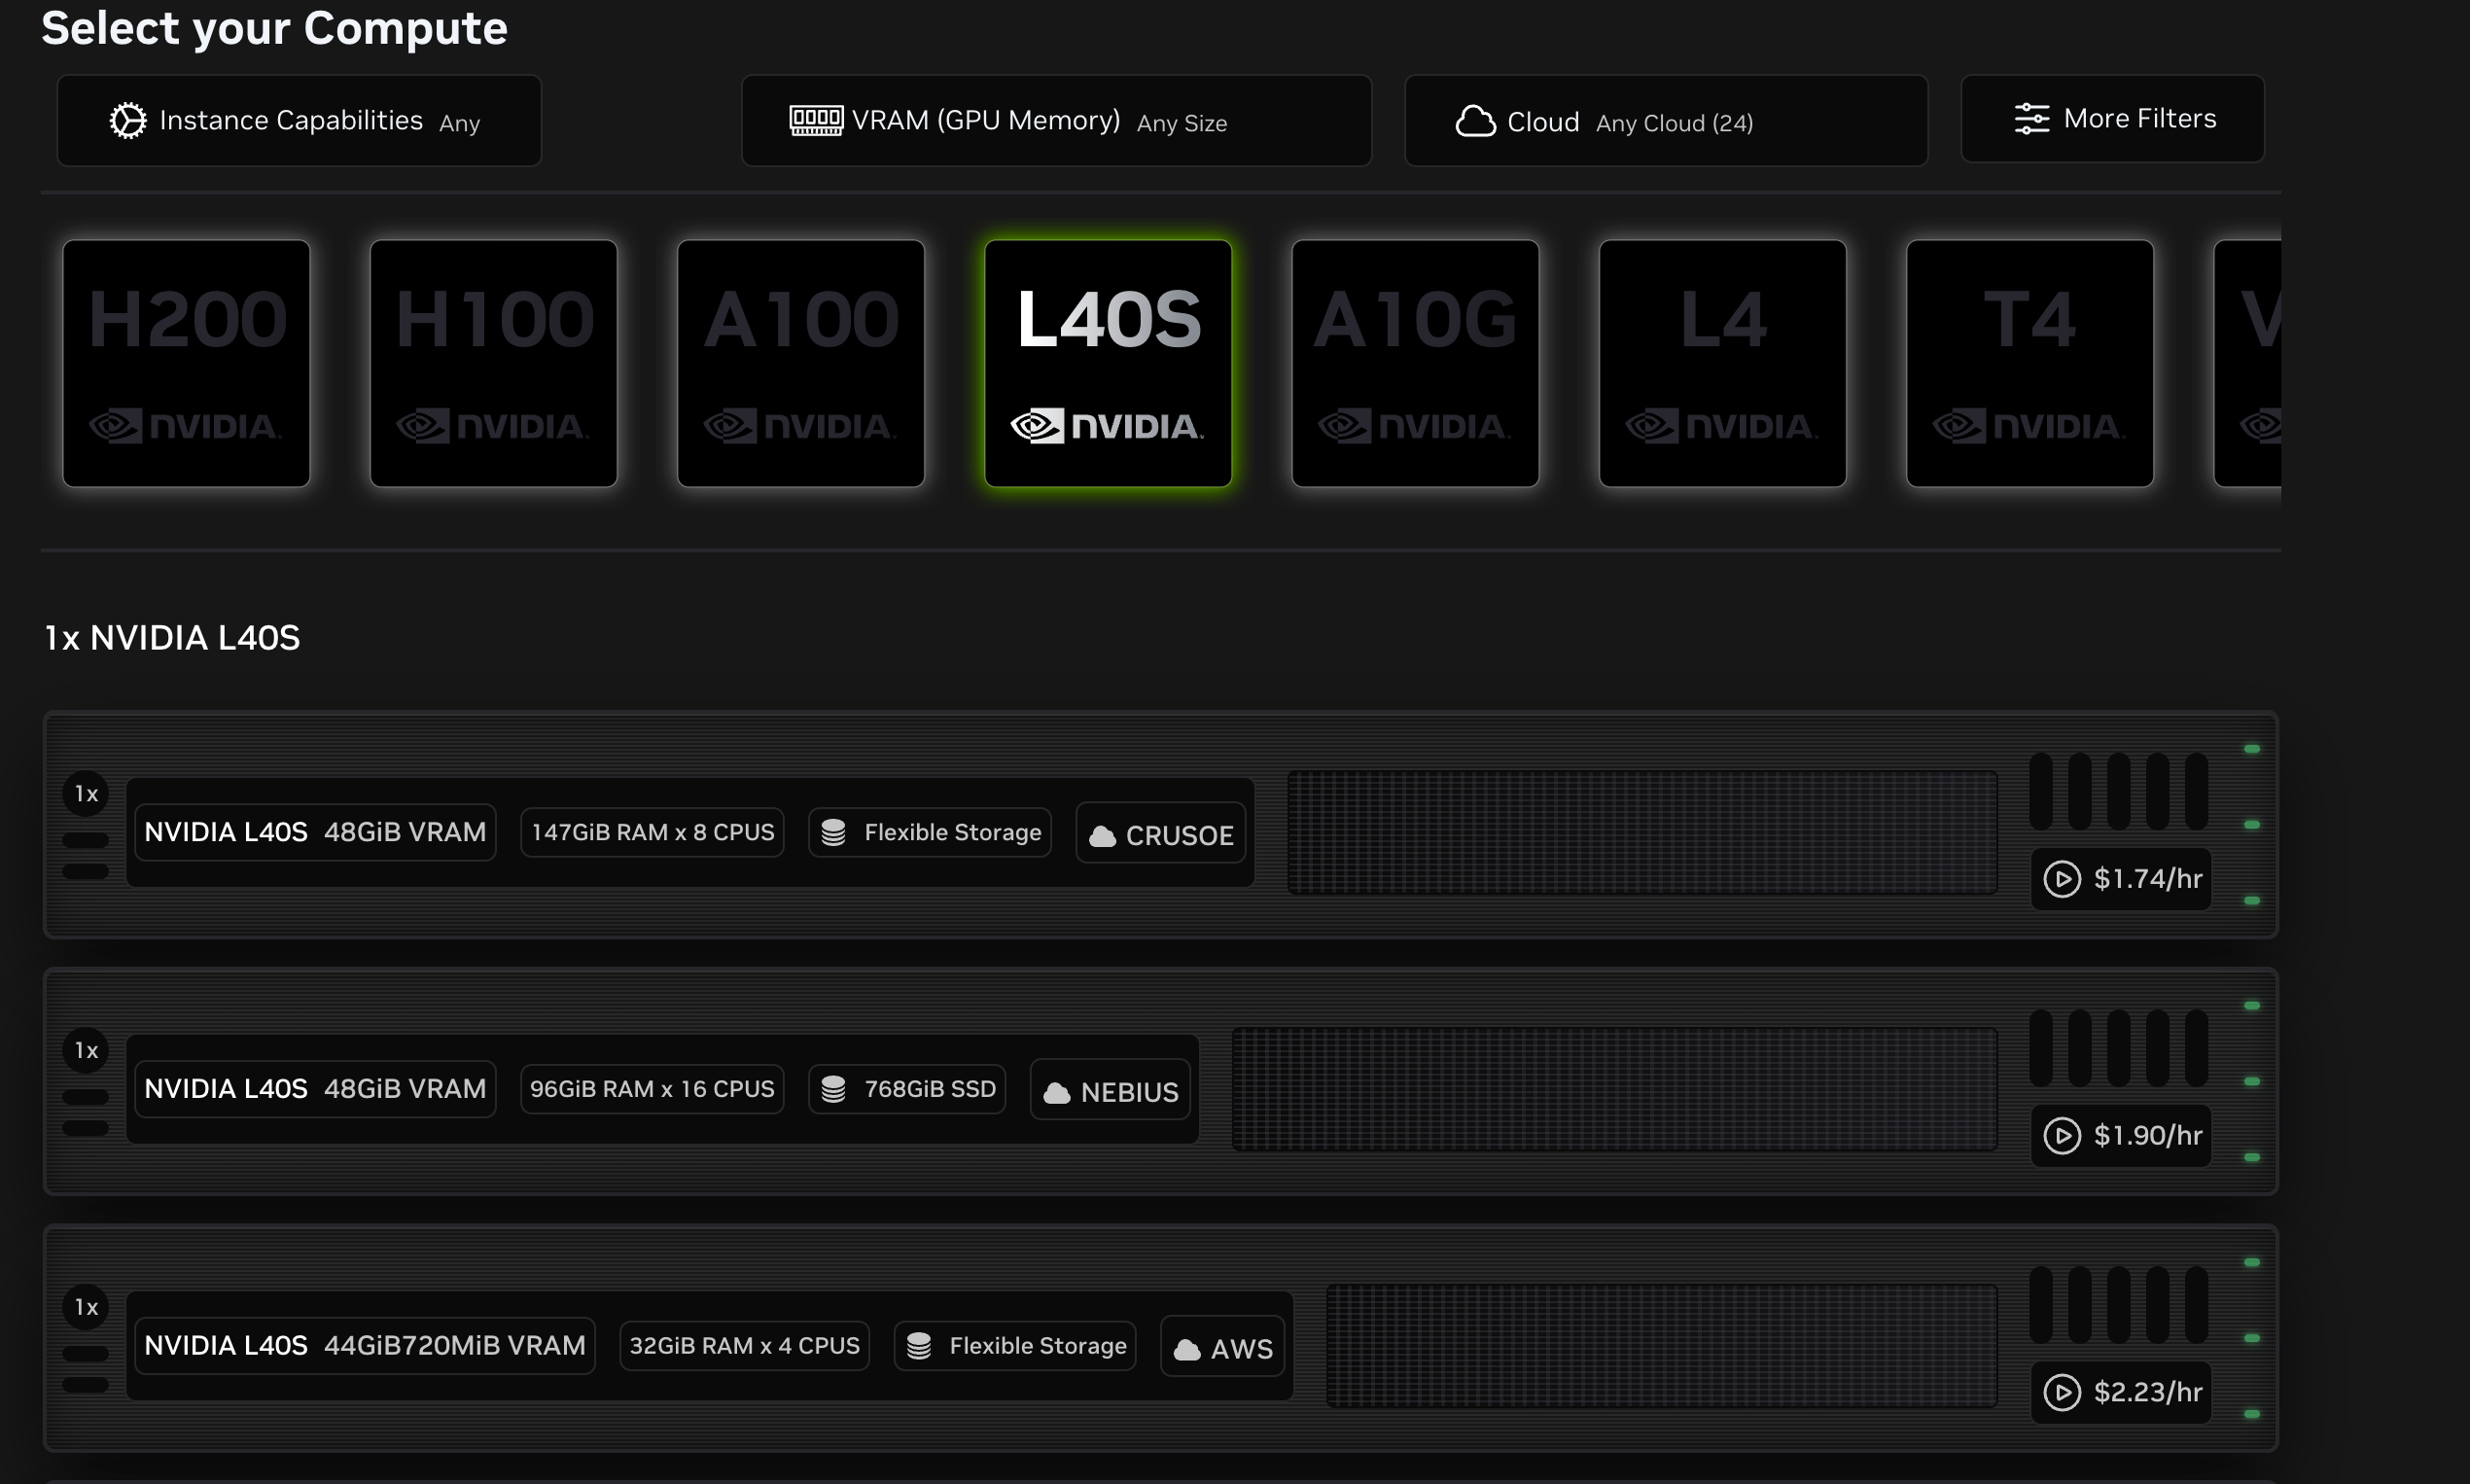Click the storage disk icon beside 768GiB SSD
This screenshot has width=2470, height=1484.
833,1089
